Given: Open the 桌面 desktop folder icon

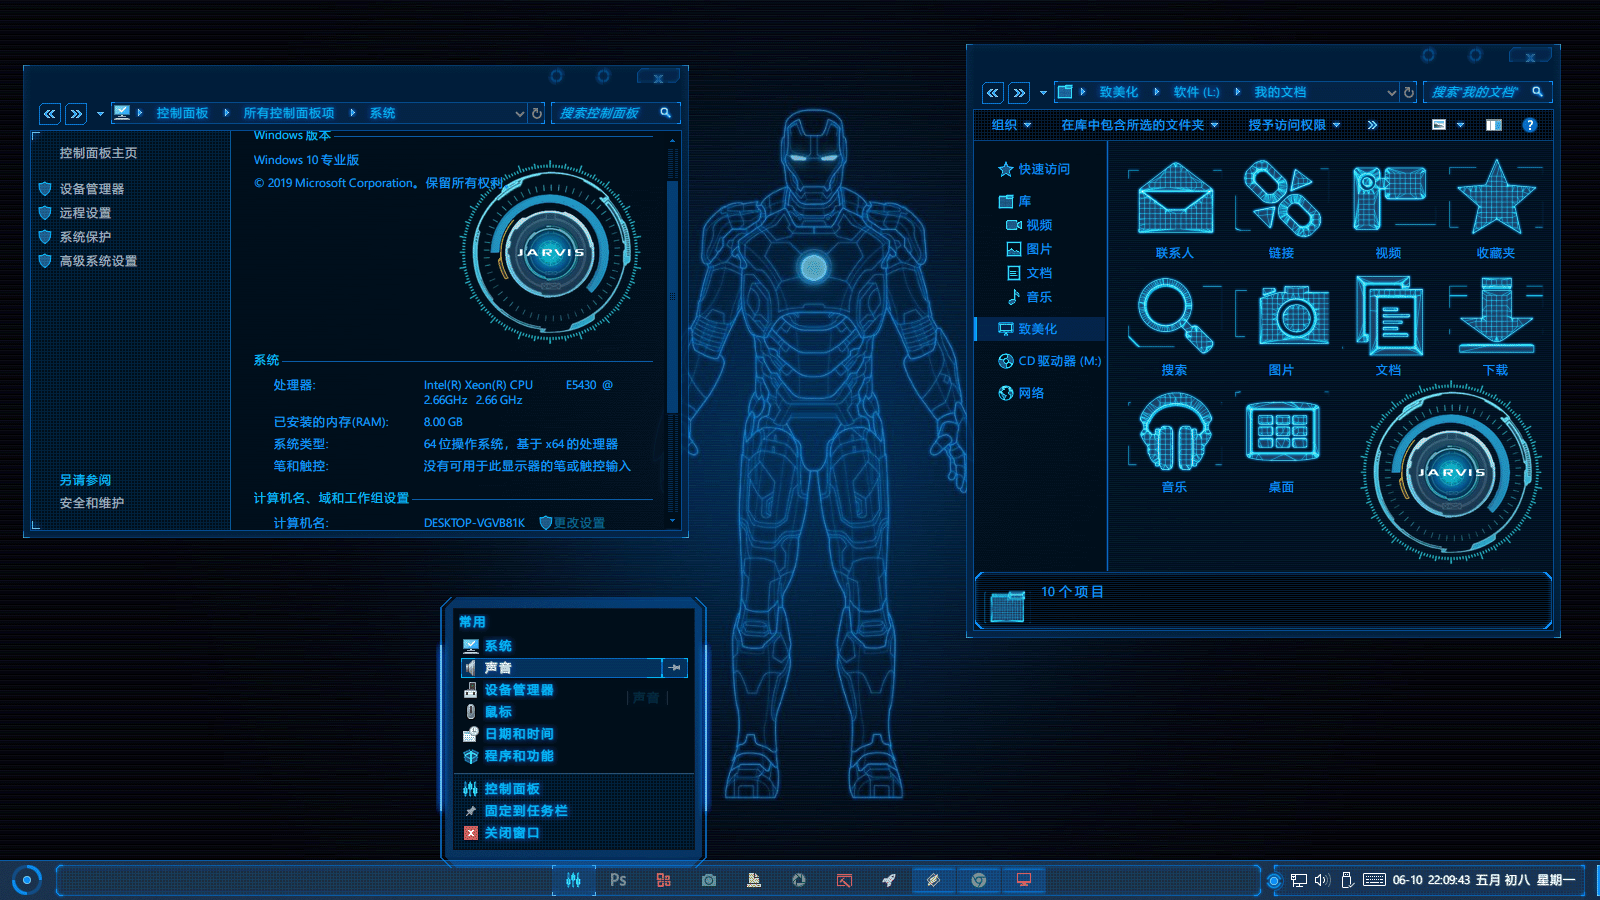Looking at the screenshot, I should [1282, 433].
